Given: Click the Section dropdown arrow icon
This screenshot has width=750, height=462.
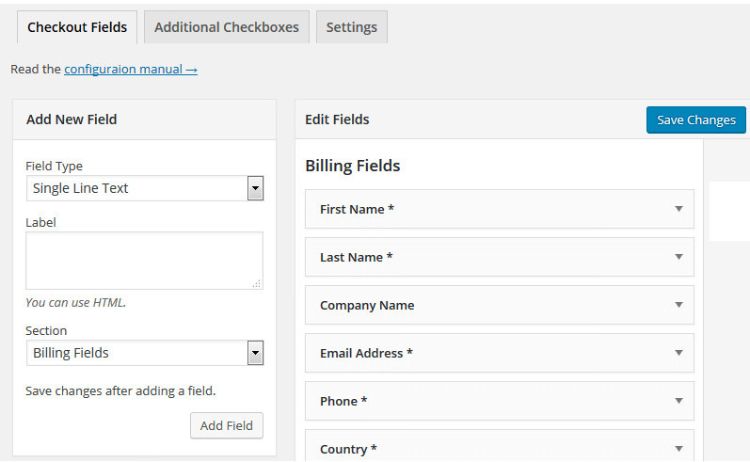Looking at the screenshot, I should (x=255, y=353).
